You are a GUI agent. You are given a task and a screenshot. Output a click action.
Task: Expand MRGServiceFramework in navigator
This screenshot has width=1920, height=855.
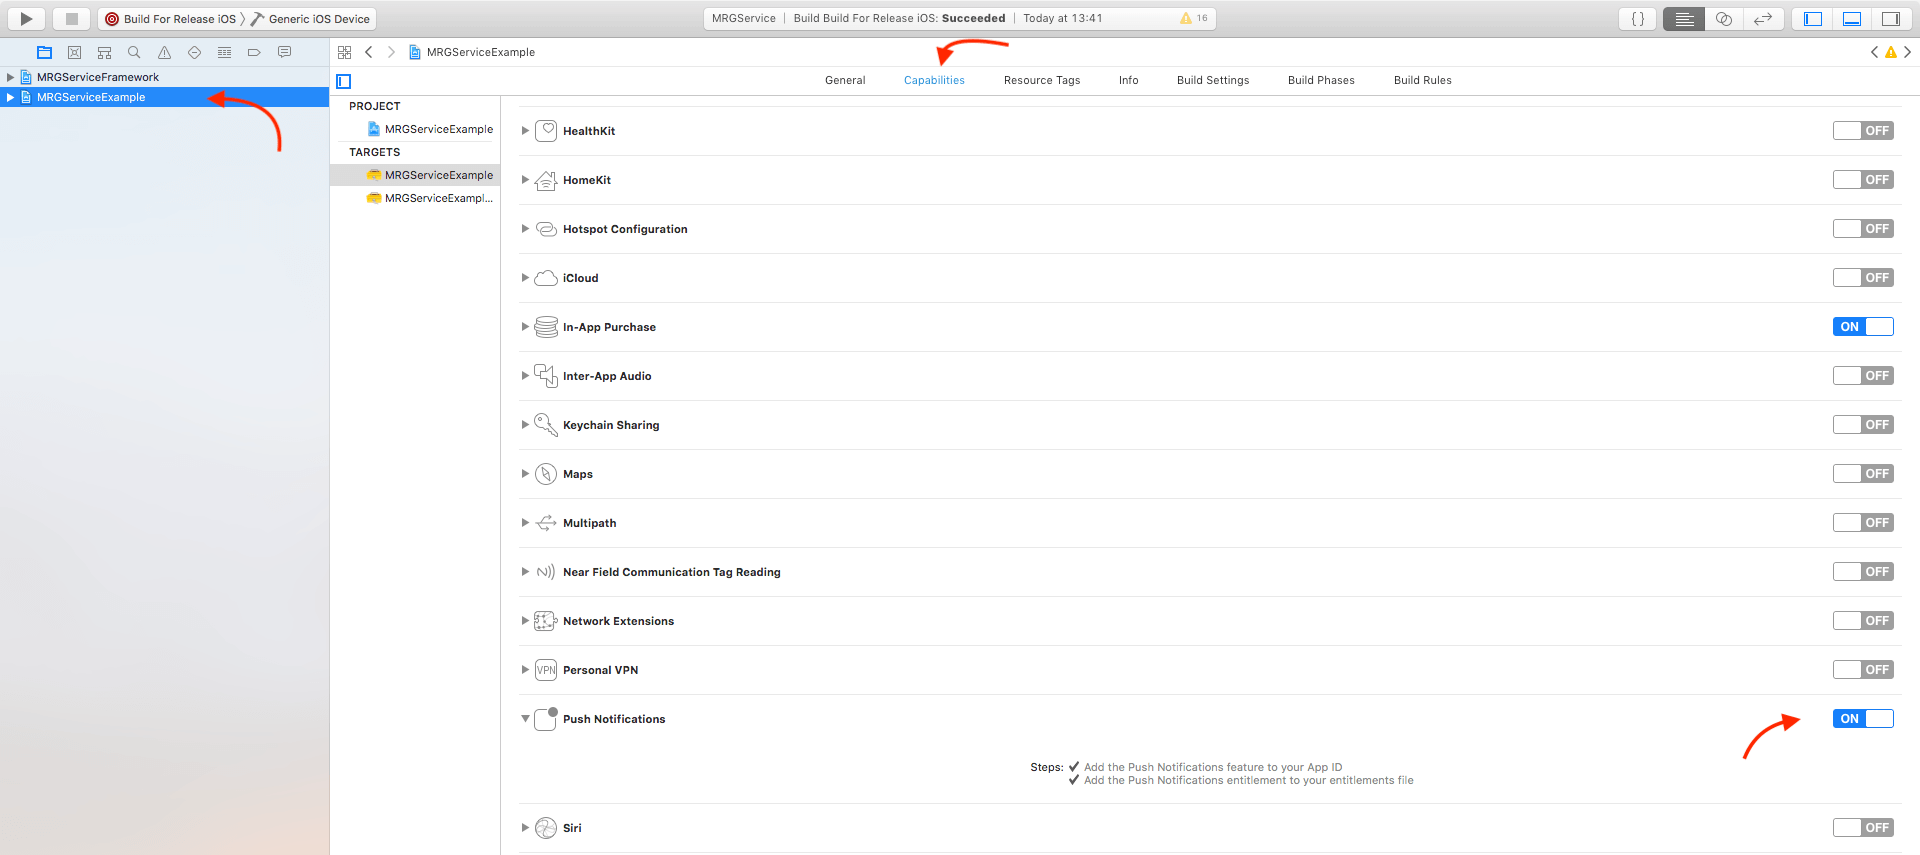tap(10, 77)
